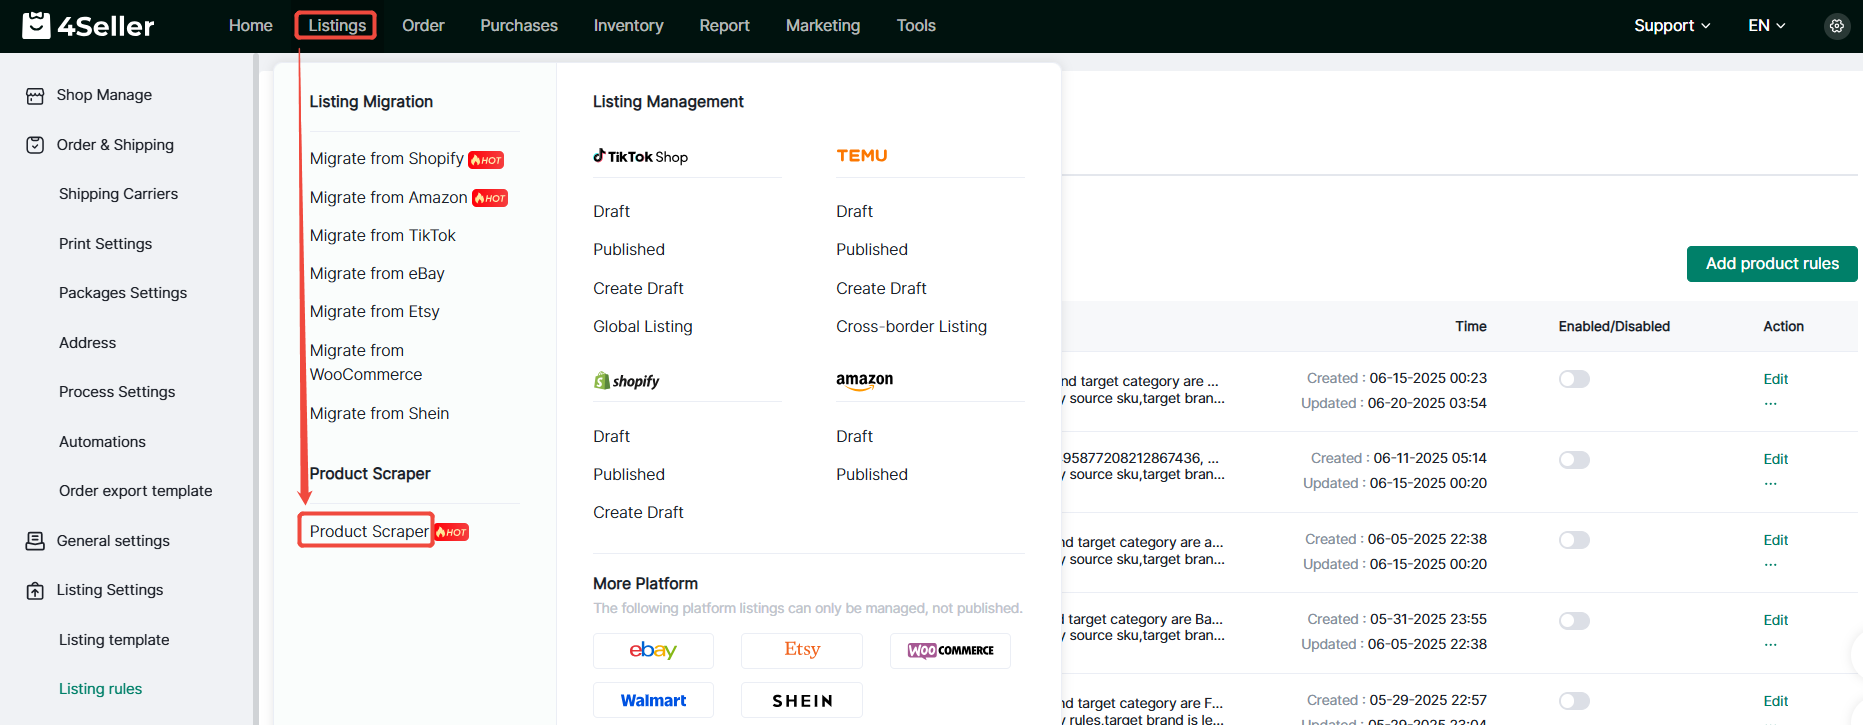Screen dimensions: 1863x725
Task: Open the Inventory menu
Action: [628, 26]
